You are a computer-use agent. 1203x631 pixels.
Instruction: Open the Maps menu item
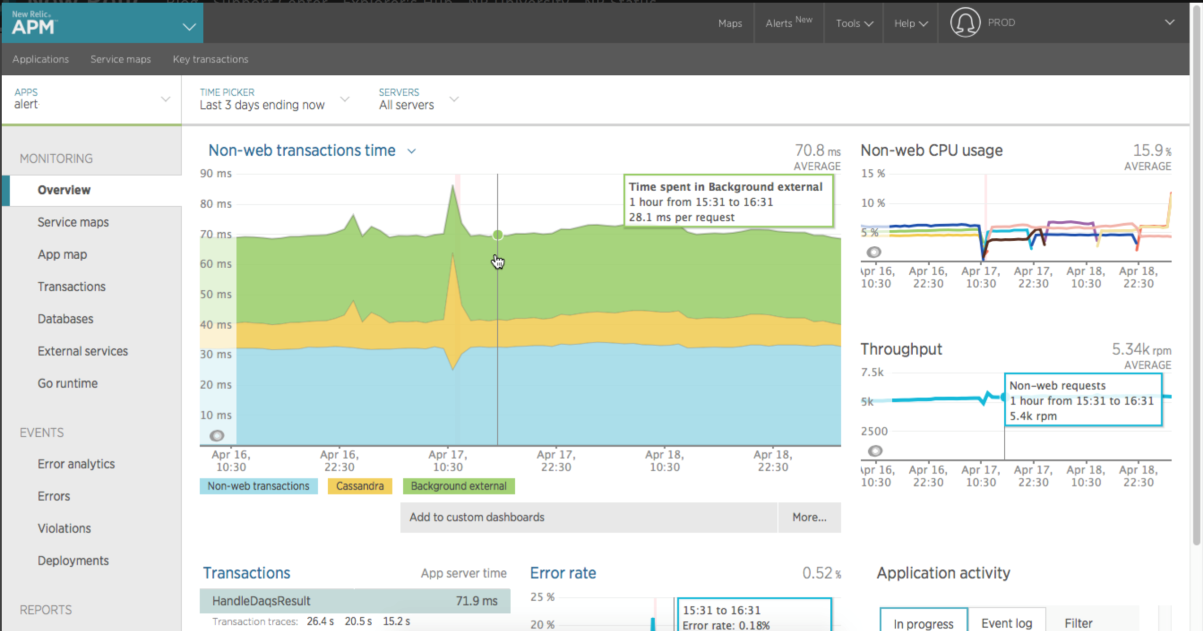point(730,23)
